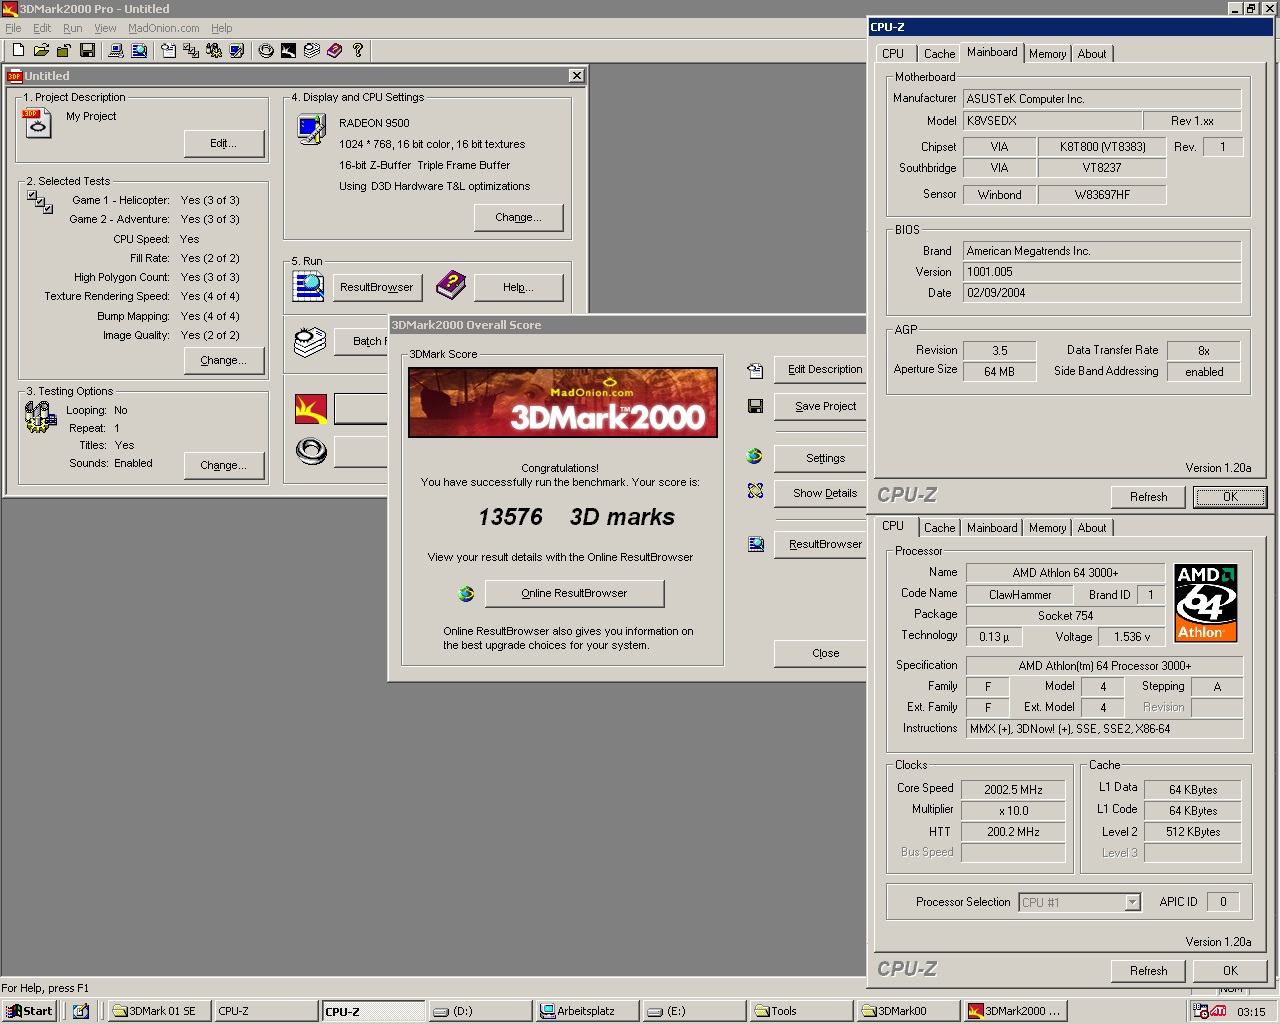Click the batch run stacked papers toolbar icon
This screenshot has width=1280, height=1024.
[311, 50]
